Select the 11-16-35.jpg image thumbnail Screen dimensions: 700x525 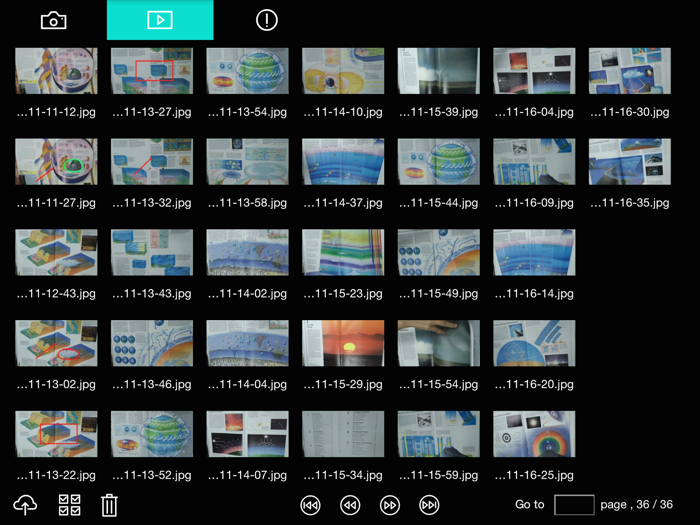coord(630,162)
